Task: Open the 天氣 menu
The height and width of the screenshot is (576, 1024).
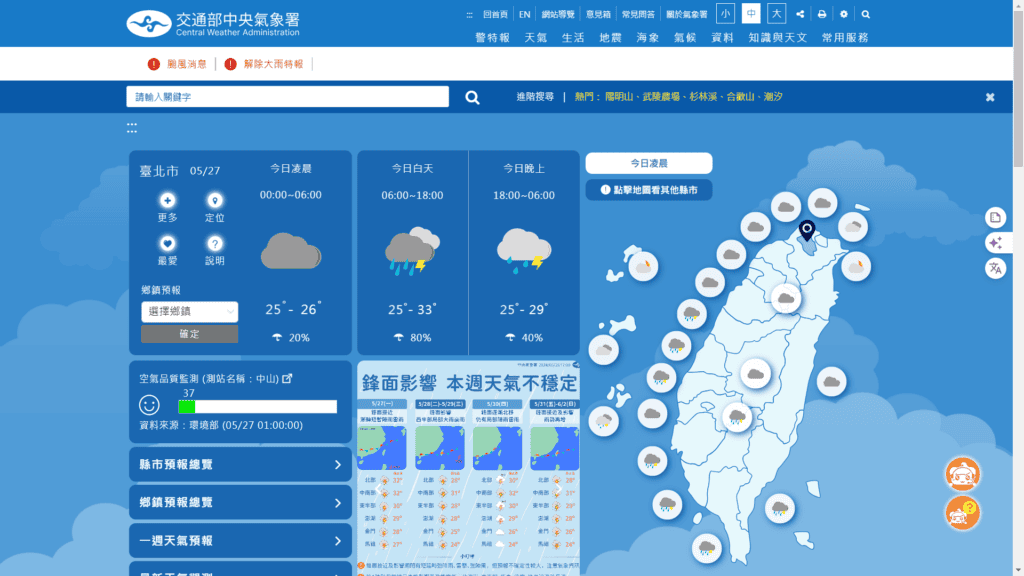Action: click(536, 38)
